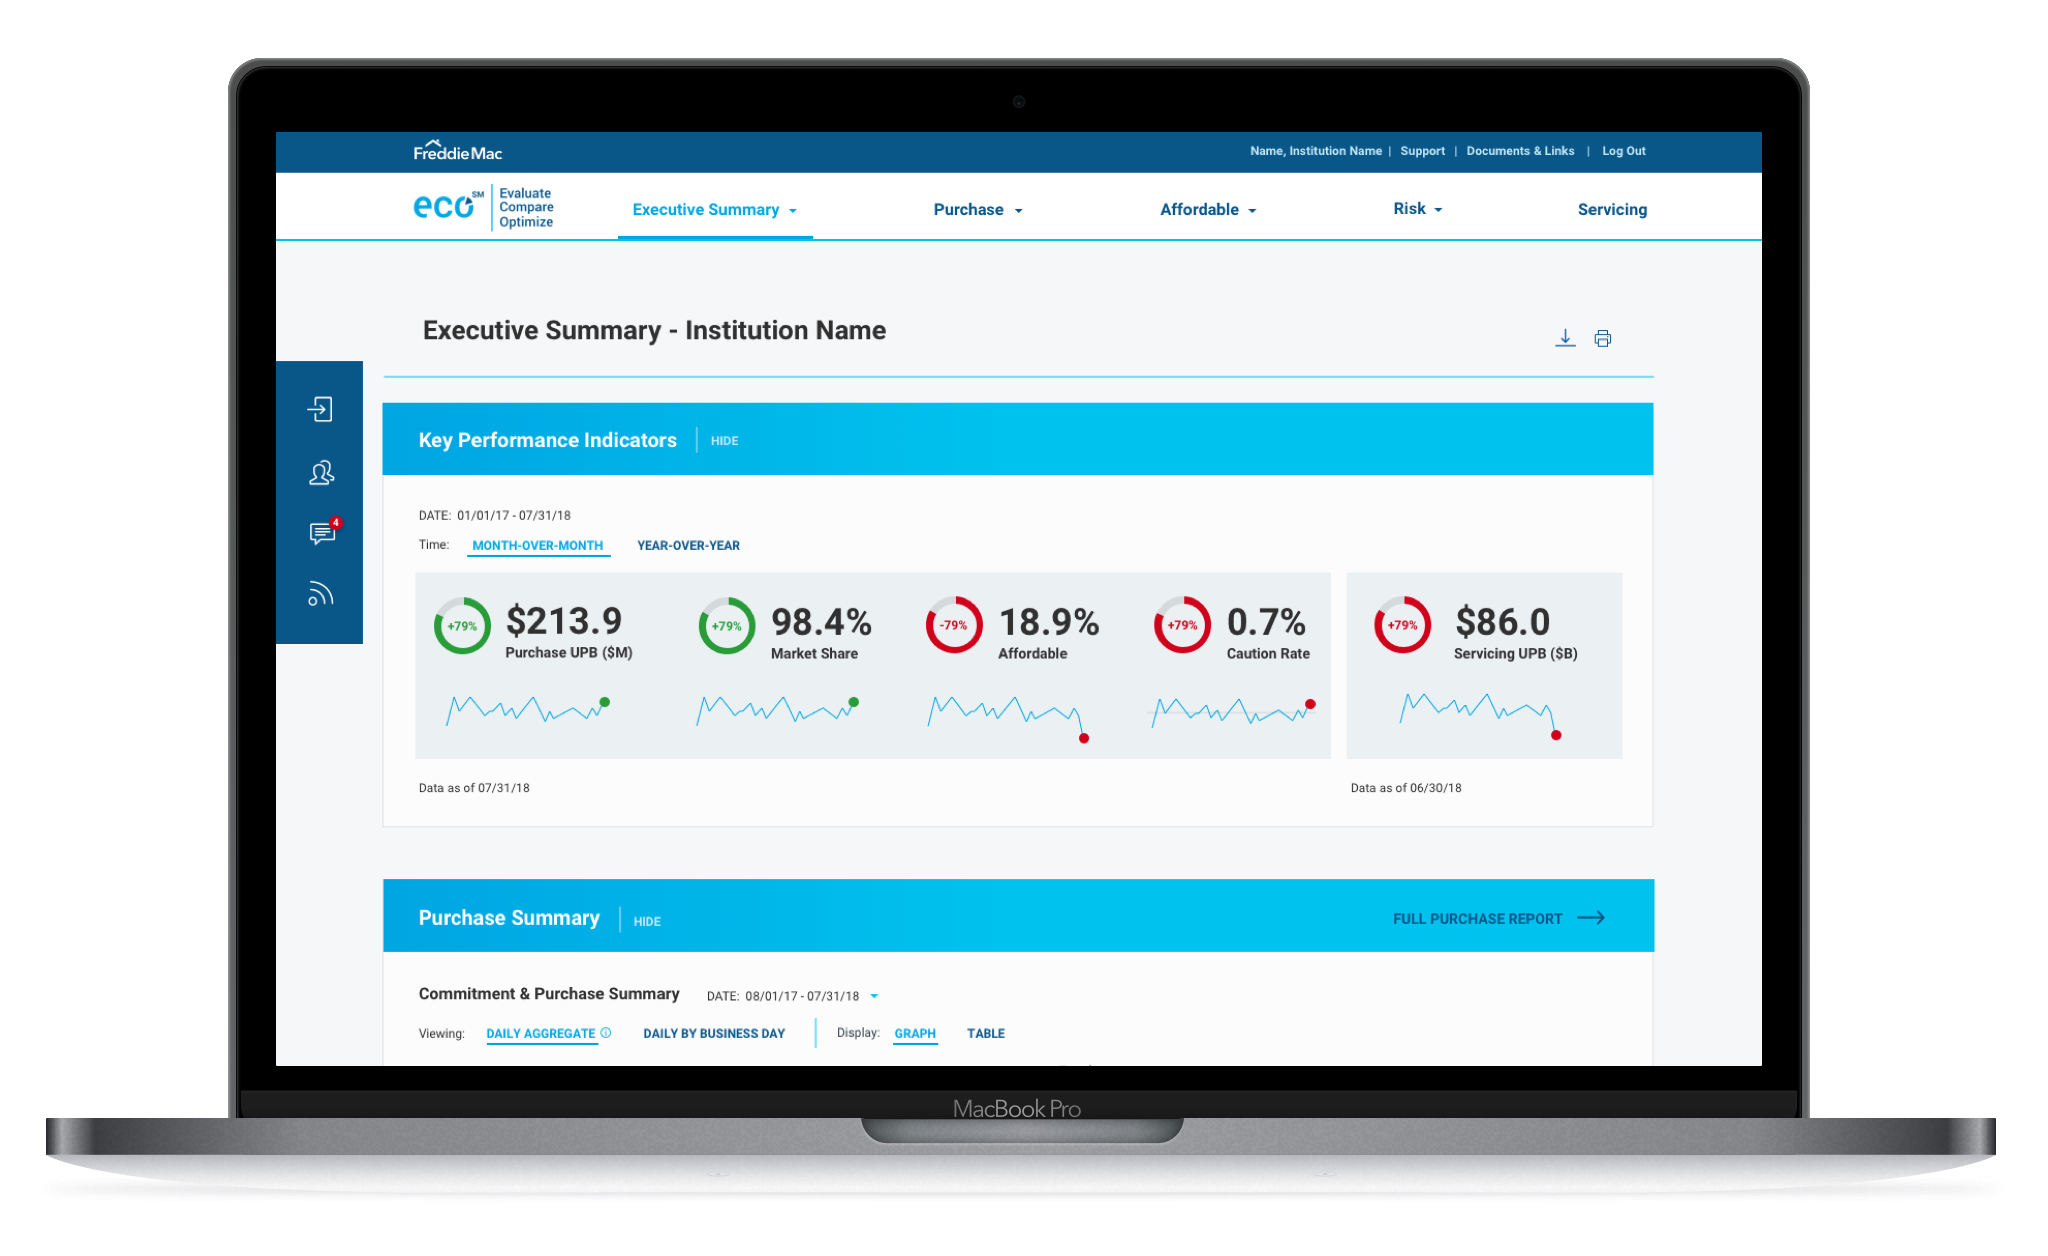Open the Risk navigation menu
2048x1256 pixels.
[1417, 209]
